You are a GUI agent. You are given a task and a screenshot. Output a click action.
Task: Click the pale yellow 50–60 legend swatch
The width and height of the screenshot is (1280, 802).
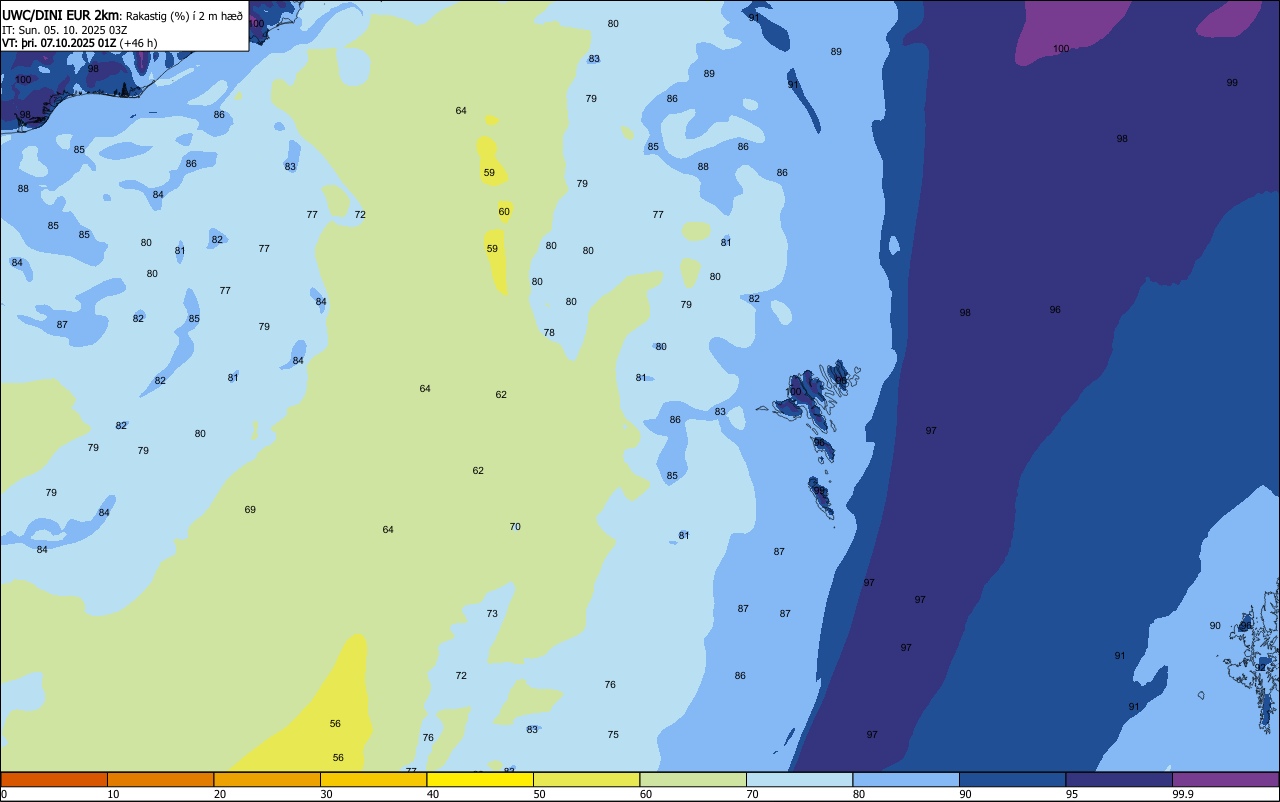586,779
